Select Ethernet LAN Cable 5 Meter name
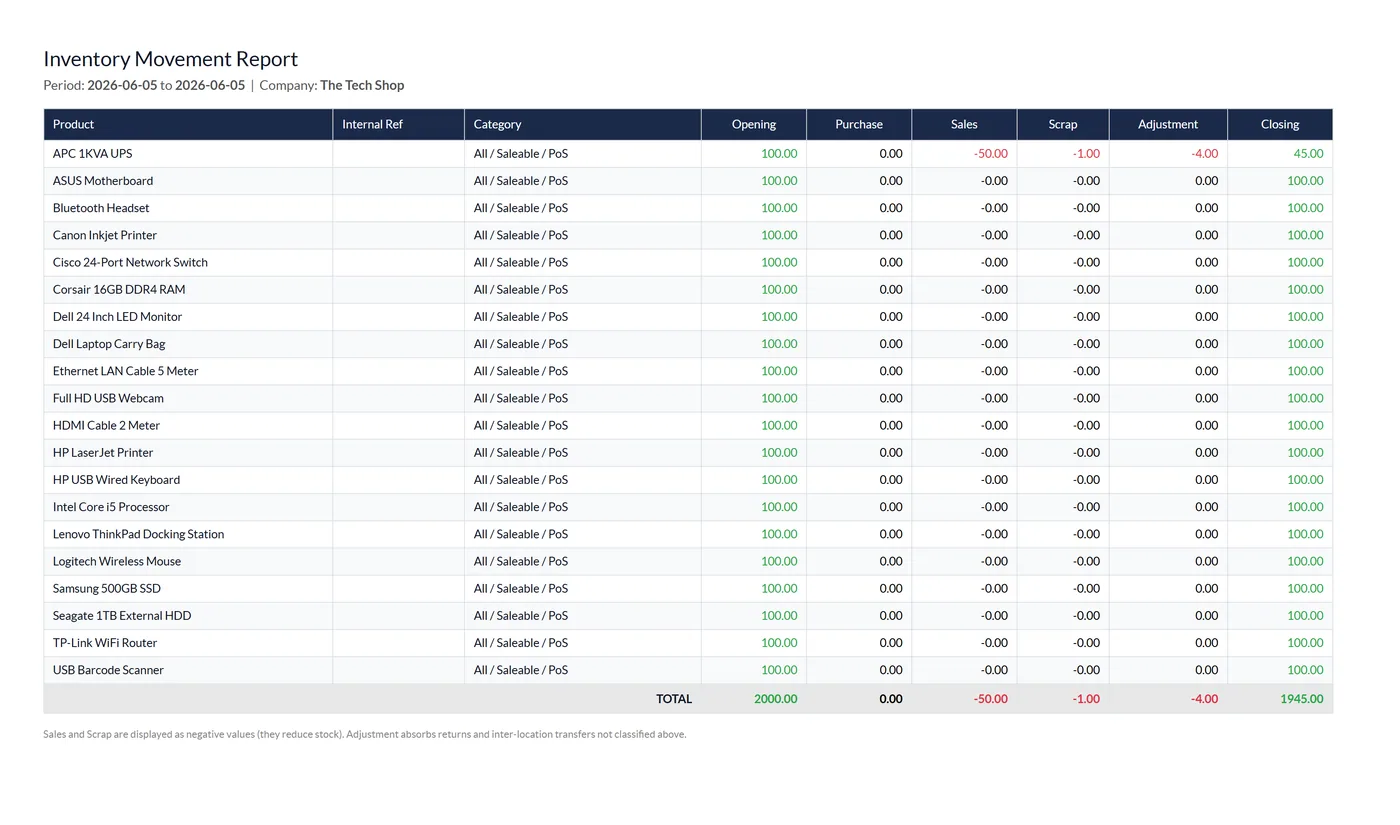Viewport: 1400px width, 825px height. (x=126, y=371)
